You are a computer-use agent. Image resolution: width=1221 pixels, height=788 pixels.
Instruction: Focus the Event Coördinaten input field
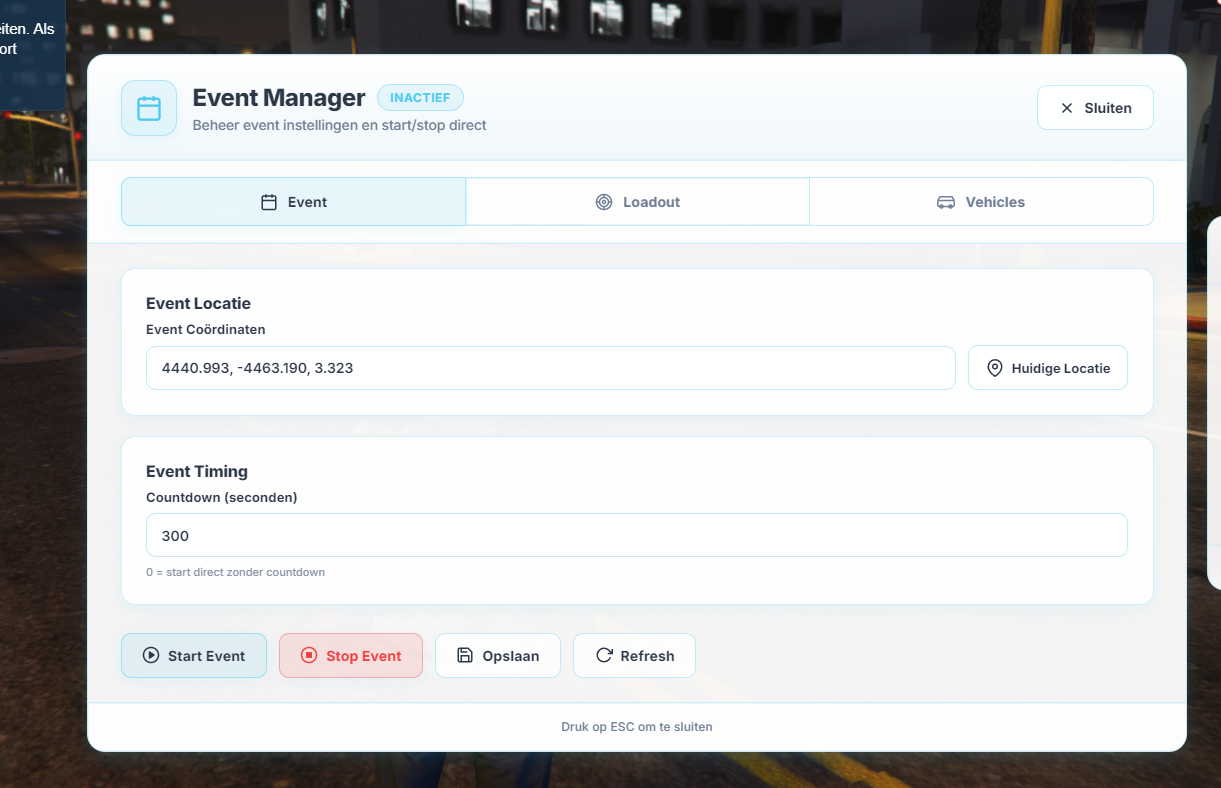[550, 368]
